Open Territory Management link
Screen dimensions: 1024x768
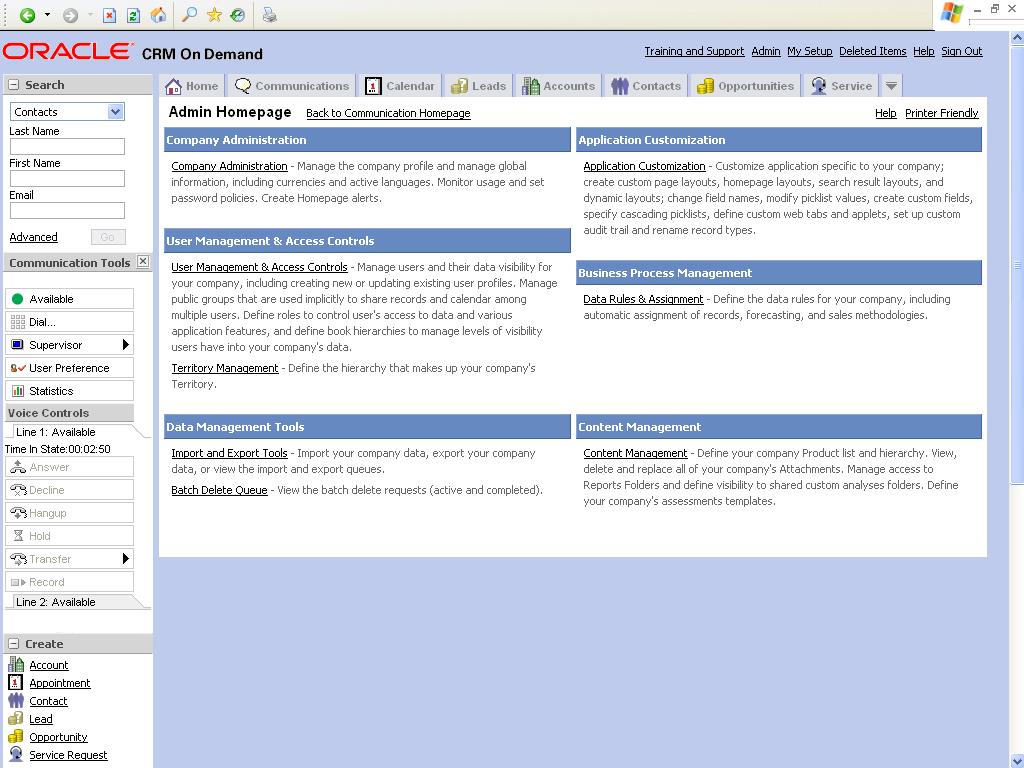click(x=225, y=368)
